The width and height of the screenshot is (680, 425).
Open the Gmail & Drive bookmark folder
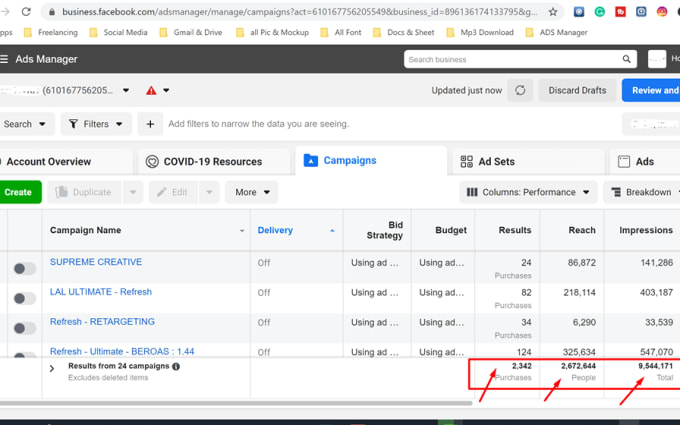191,33
